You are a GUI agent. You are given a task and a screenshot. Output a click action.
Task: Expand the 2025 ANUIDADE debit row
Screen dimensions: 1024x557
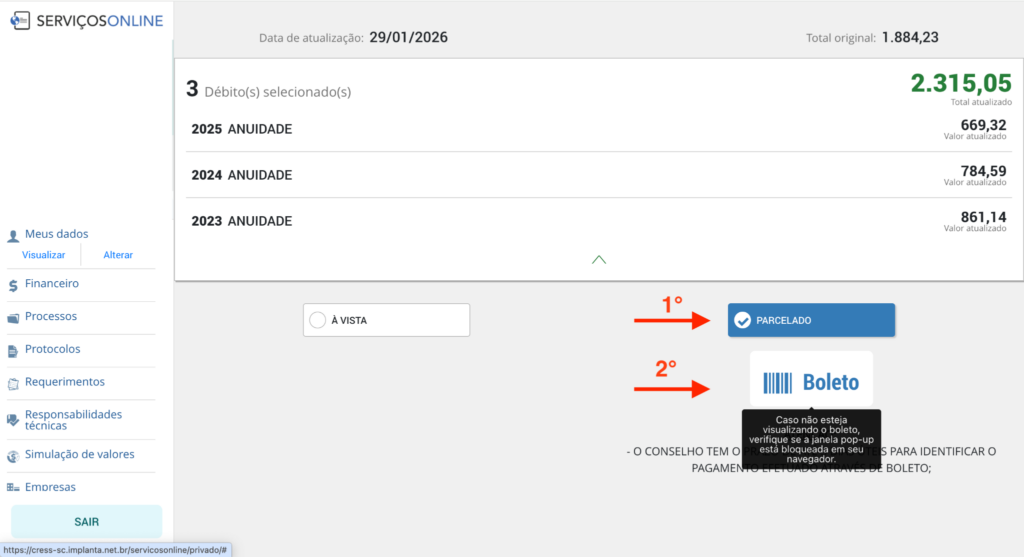click(x=598, y=129)
